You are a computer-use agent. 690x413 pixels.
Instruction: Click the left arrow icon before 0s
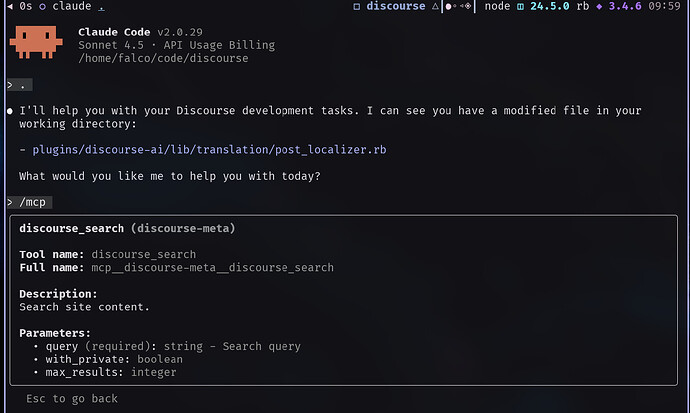[10, 6]
